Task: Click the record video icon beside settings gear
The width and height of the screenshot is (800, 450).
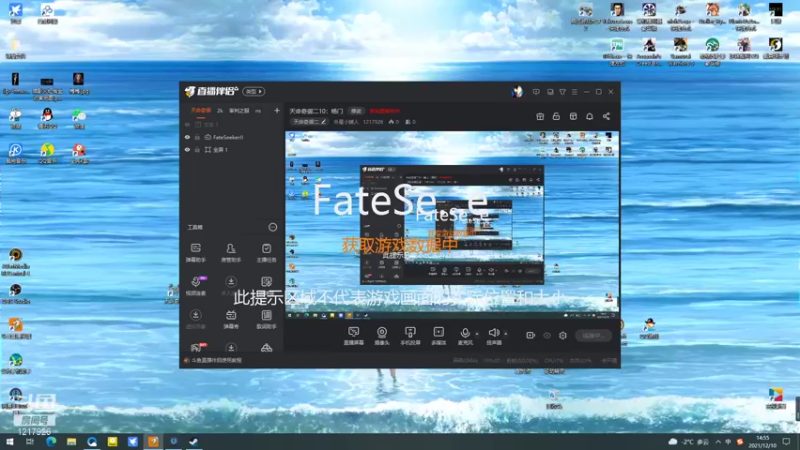Action: click(x=531, y=335)
